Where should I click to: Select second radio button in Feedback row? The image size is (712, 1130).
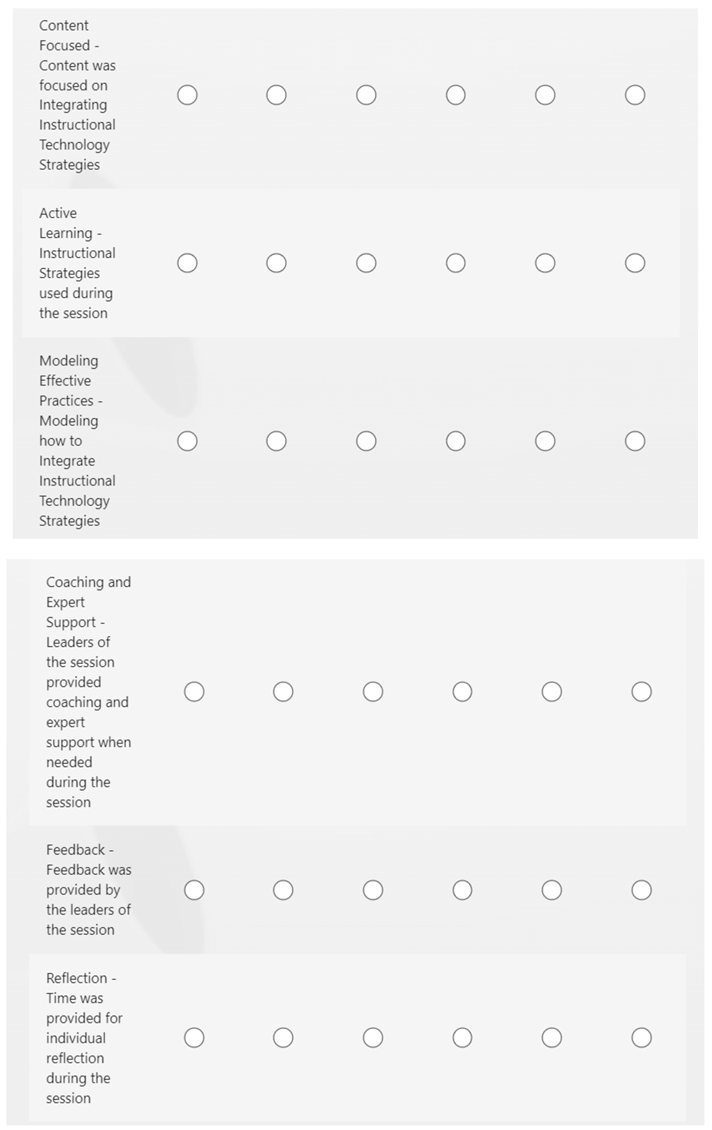283,890
